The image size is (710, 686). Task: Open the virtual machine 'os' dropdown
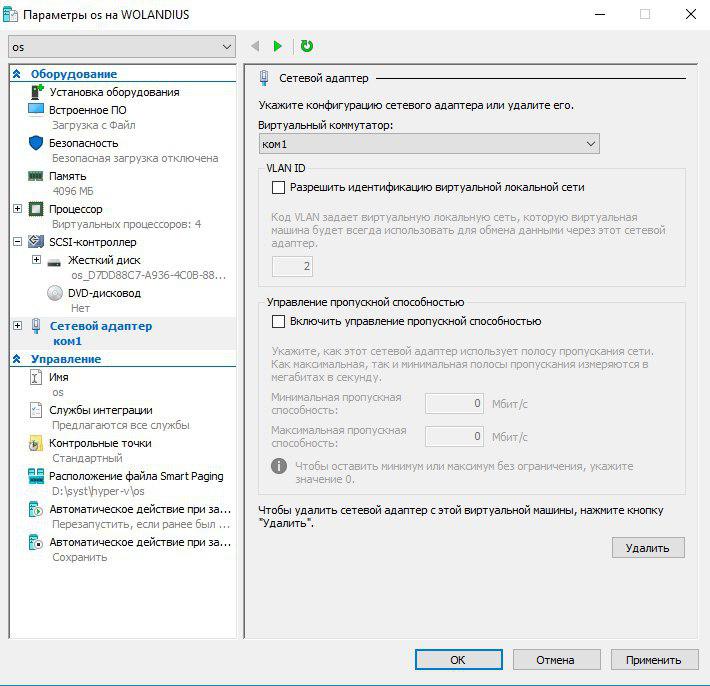point(122,47)
